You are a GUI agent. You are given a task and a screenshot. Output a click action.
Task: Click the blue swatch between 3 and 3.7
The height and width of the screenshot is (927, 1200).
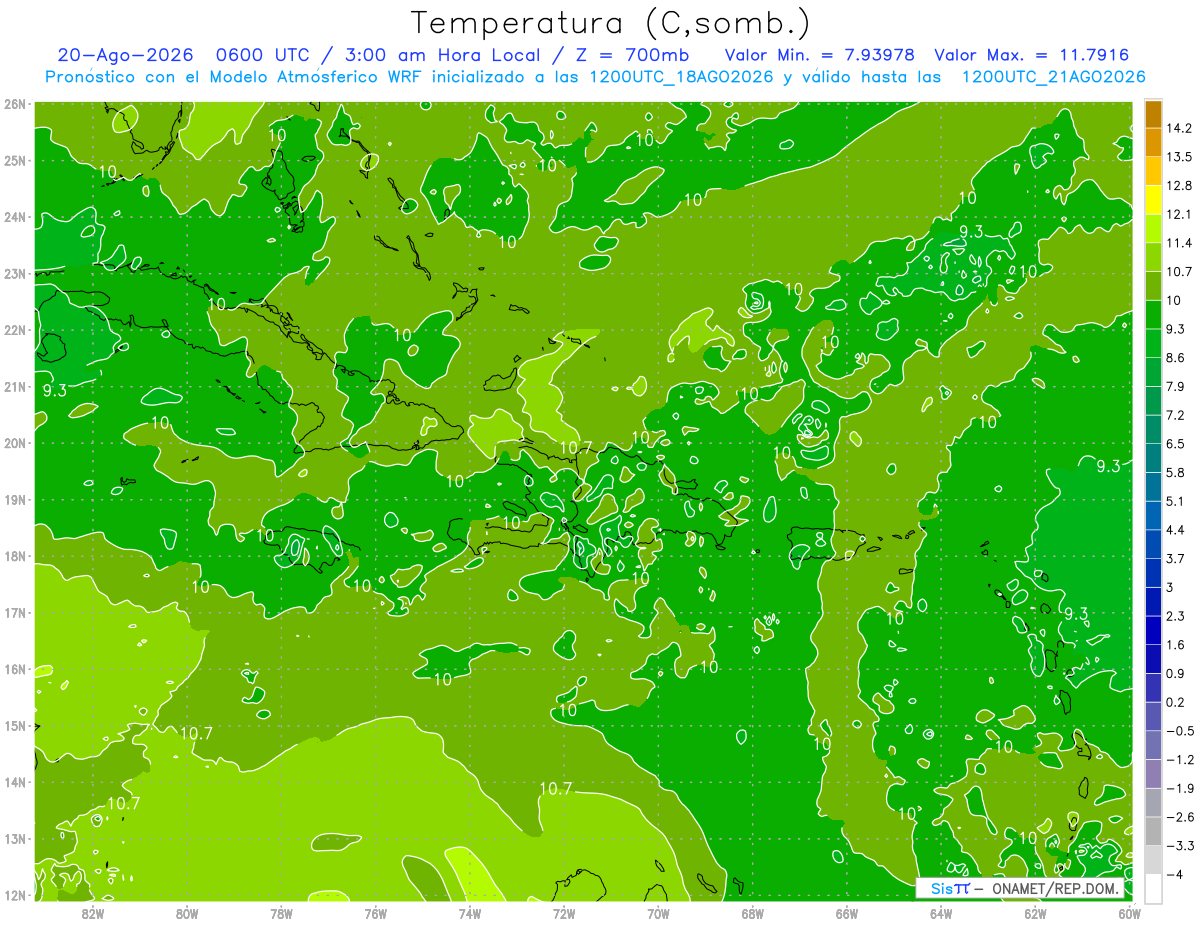[1153, 573]
